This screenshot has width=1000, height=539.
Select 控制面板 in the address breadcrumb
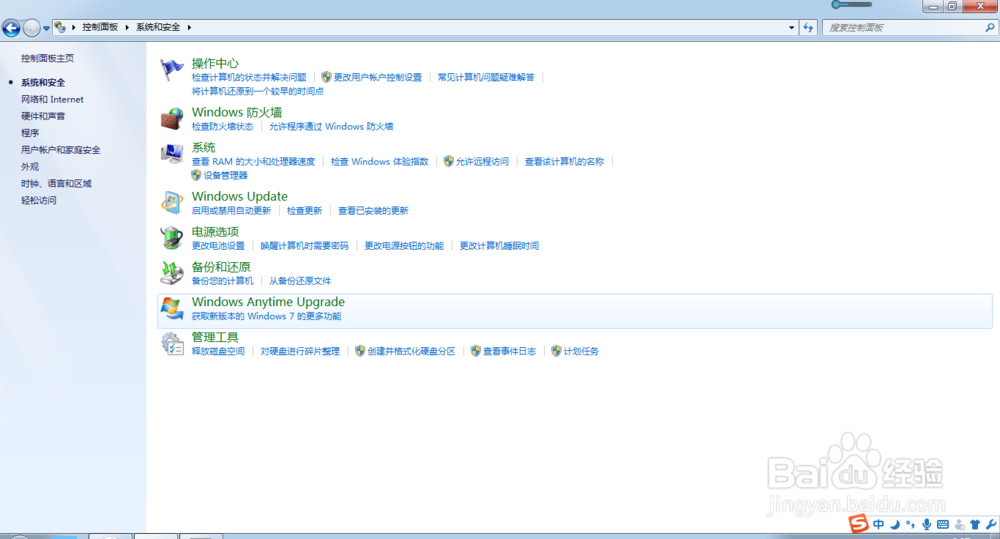pyautogui.click(x=100, y=27)
